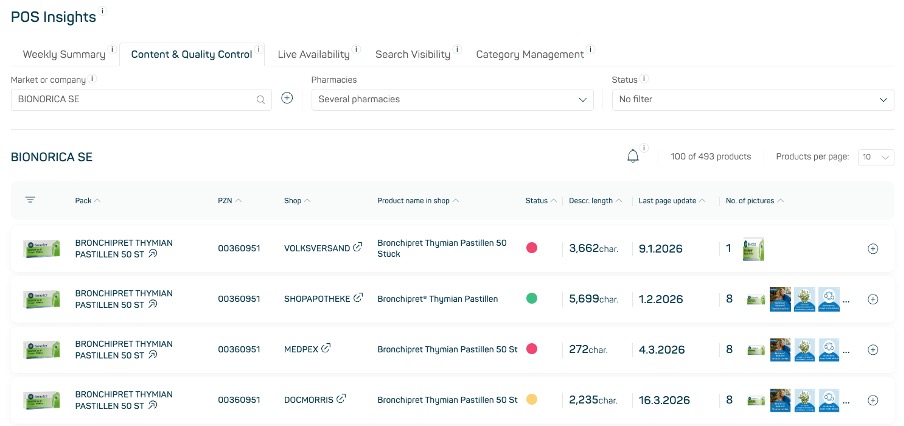Viewport: 904px width, 426px height.
Task: Click the 272 char. description length
Action: 588,349
